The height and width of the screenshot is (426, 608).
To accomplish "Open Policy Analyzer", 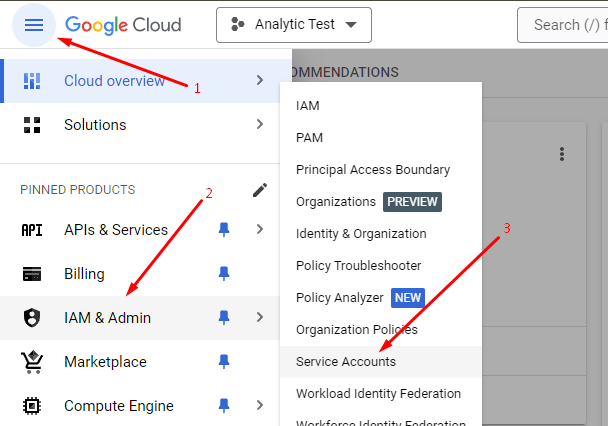I will 381,298.
